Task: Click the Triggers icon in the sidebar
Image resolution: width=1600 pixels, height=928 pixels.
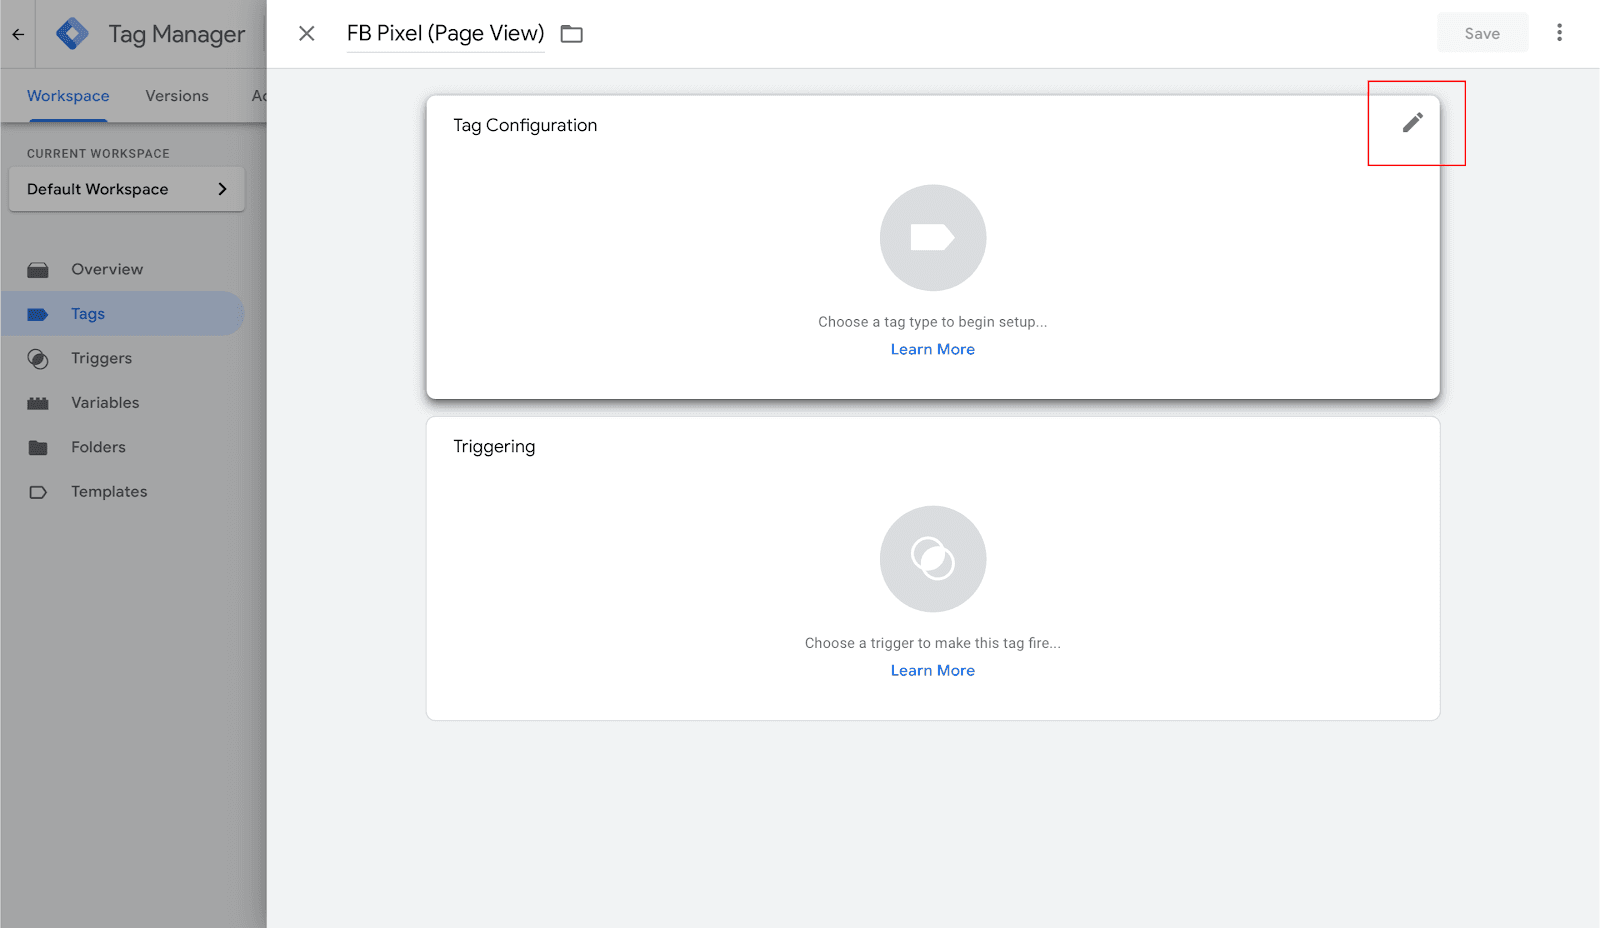Action: 38,359
